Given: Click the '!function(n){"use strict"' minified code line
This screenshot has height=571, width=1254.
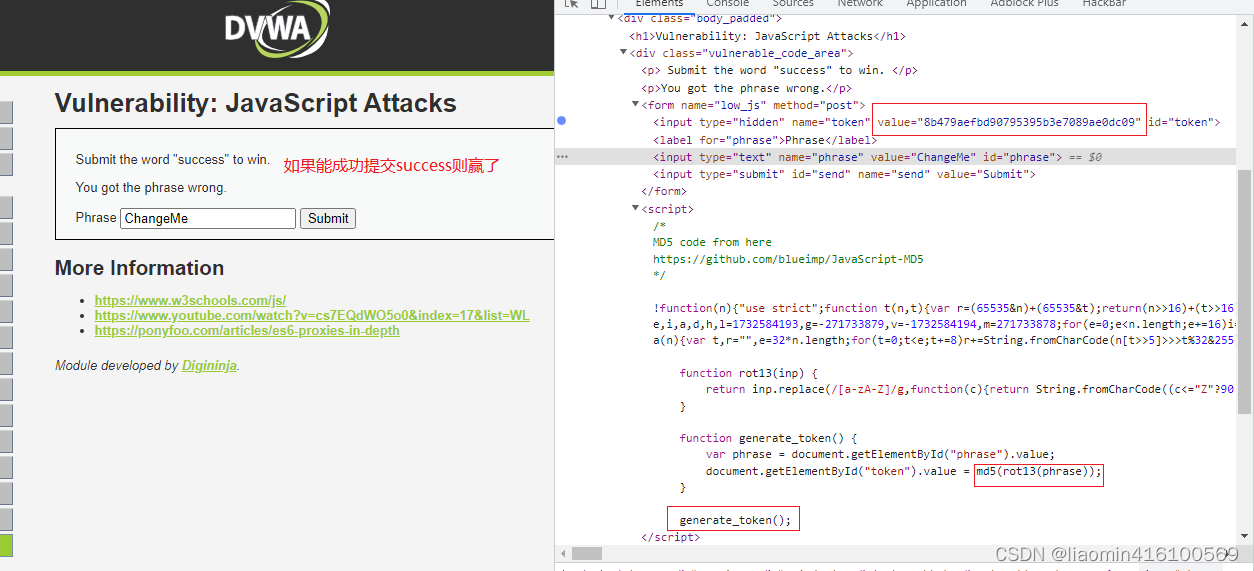Looking at the screenshot, I should pyautogui.click(x=942, y=307).
